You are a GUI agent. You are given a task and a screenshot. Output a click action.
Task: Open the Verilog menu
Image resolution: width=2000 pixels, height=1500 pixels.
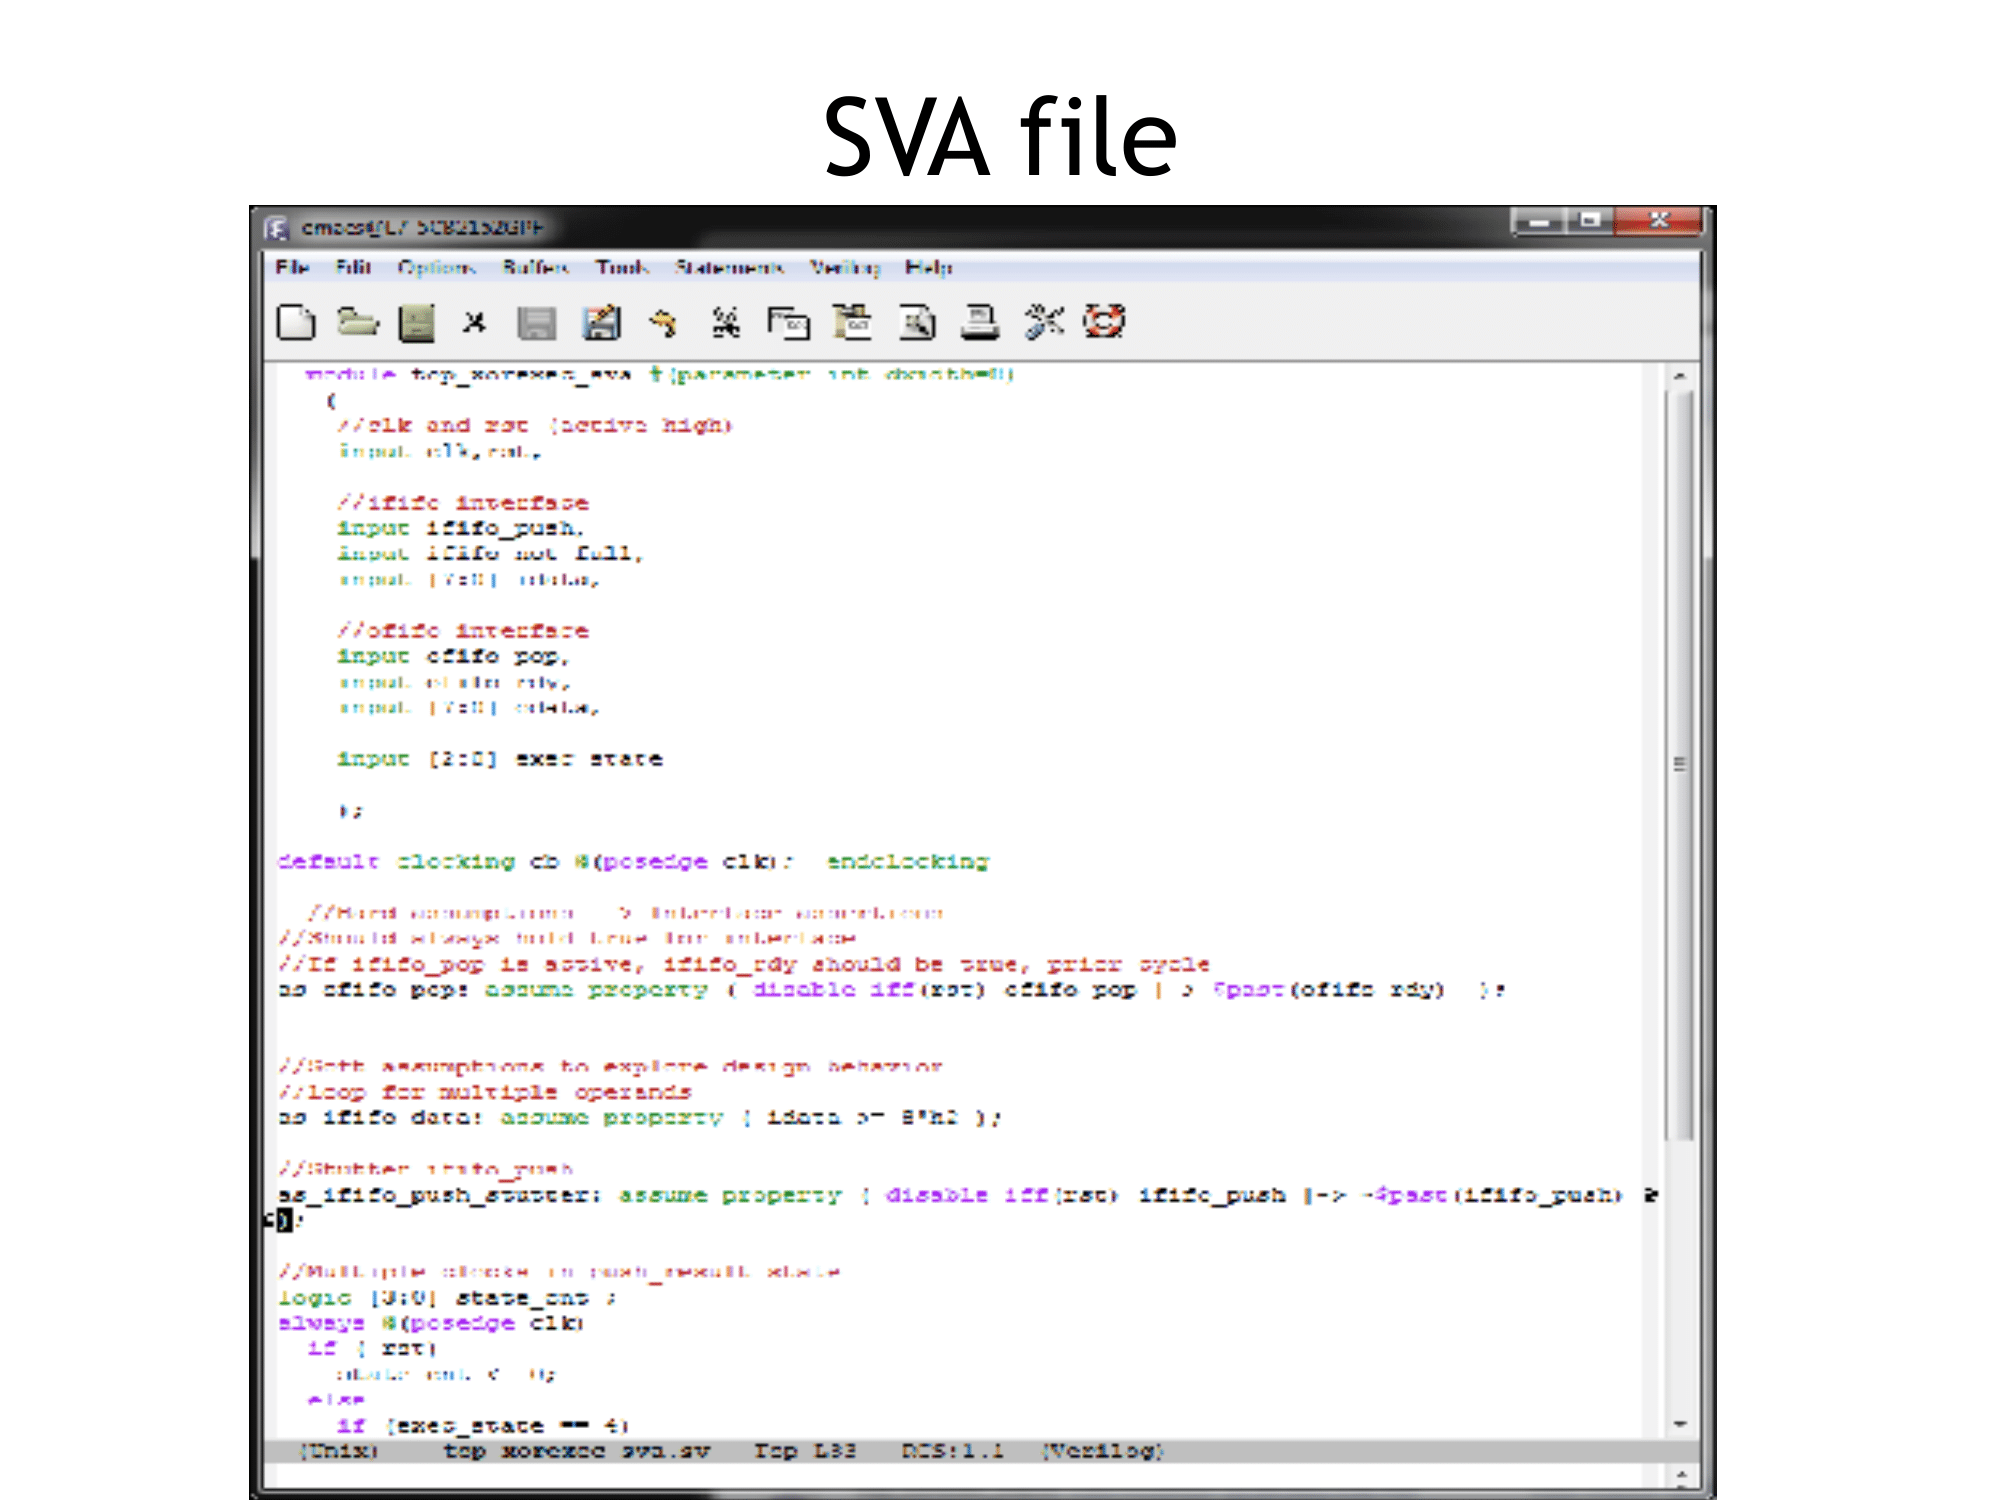pyautogui.click(x=845, y=267)
